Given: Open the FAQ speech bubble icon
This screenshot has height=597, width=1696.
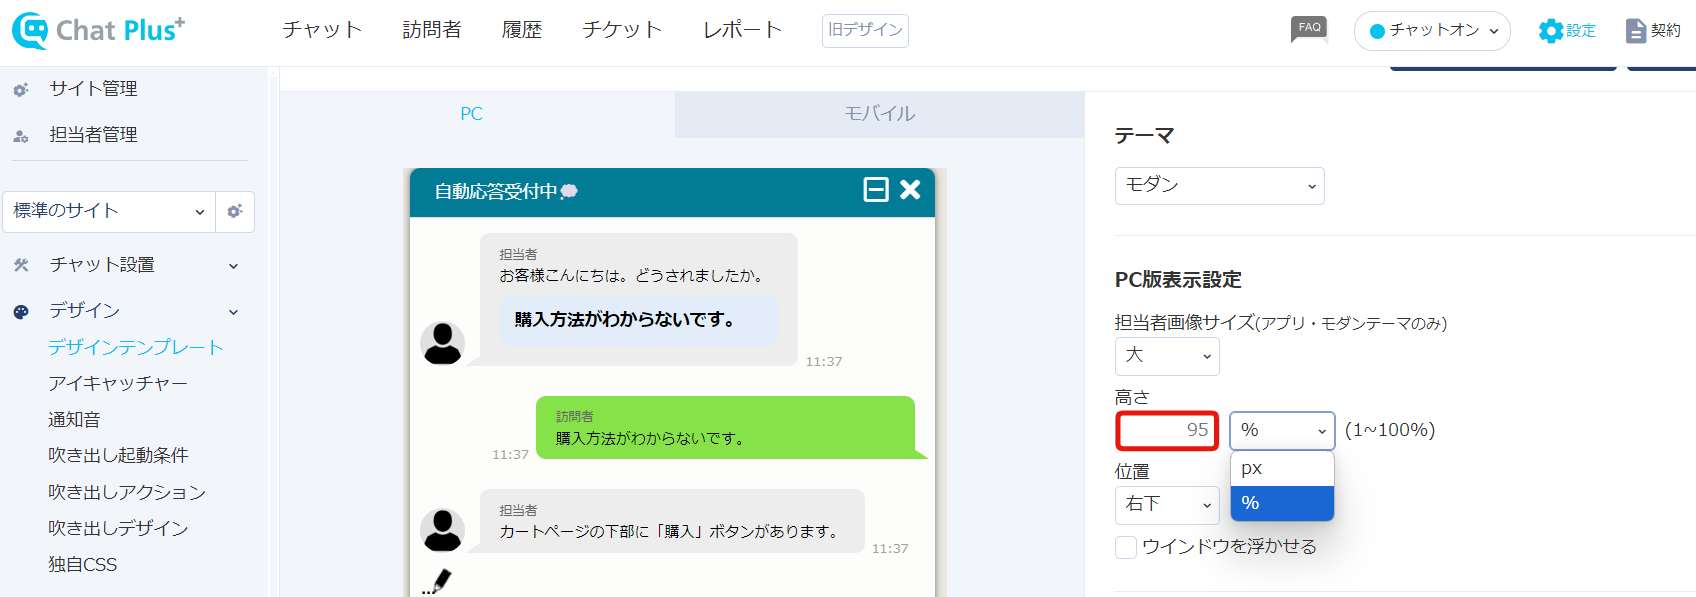Looking at the screenshot, I should pos(1309,29).
